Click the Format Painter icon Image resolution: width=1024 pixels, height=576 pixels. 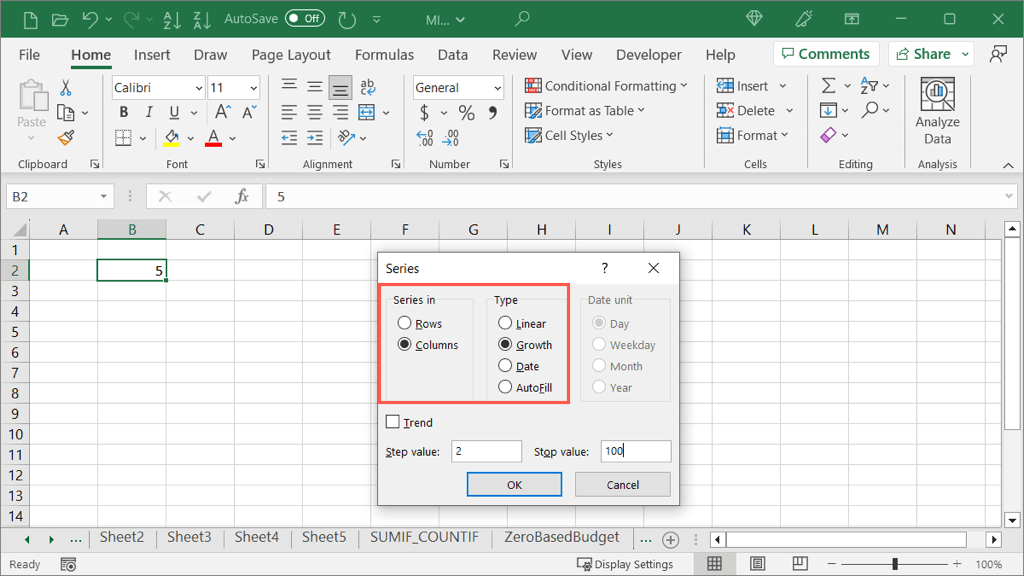click(x=66, y=137)
